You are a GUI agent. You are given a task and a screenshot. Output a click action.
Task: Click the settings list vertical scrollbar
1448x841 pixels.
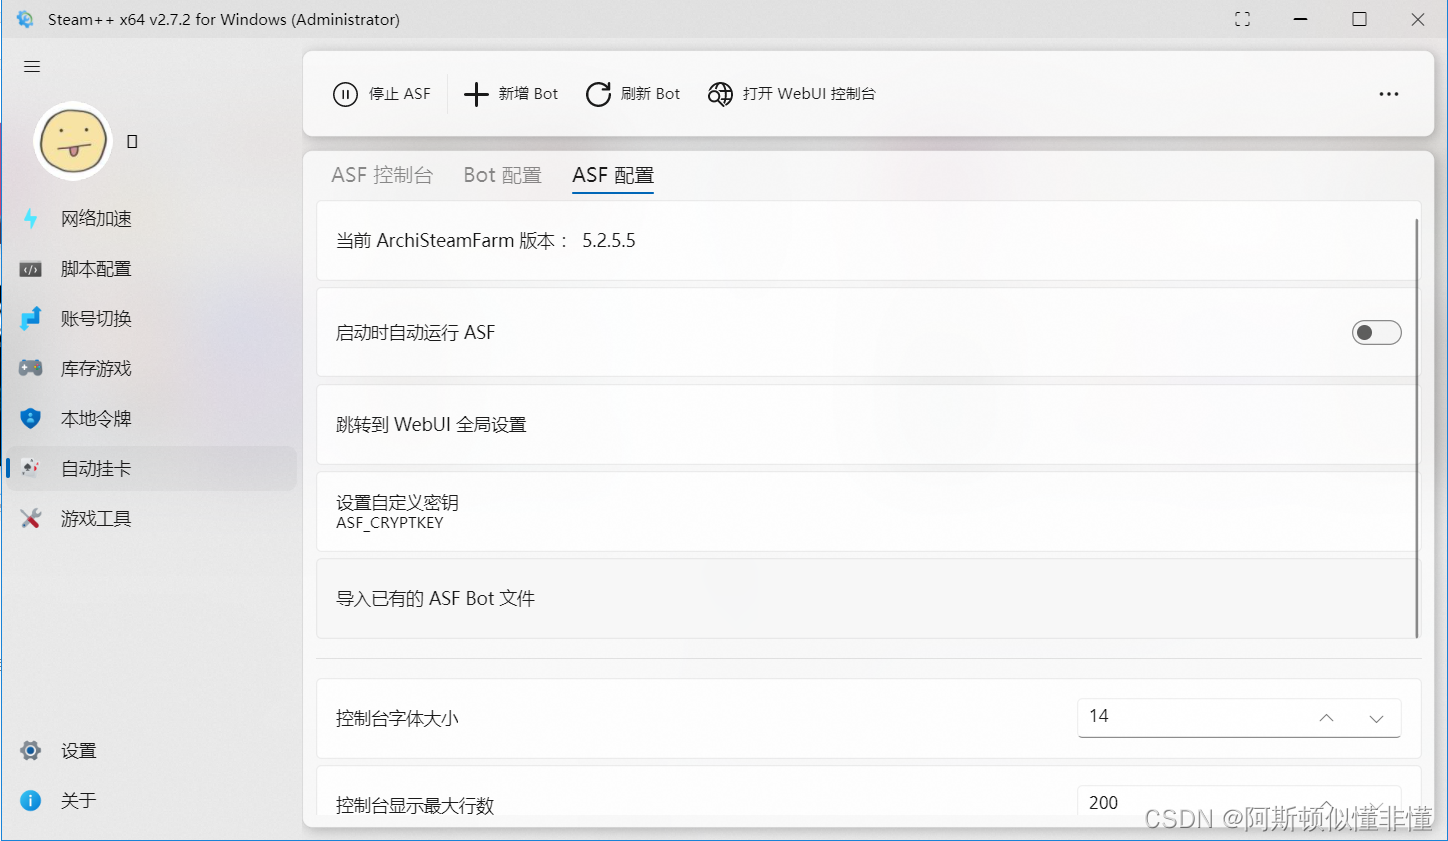[x=1417, y=427]
